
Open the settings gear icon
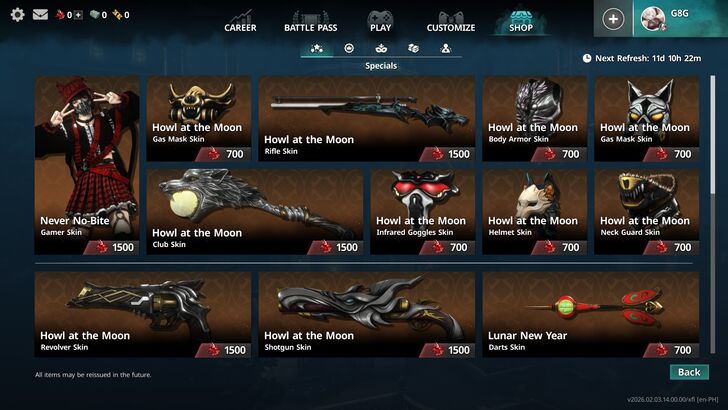tap(18, 15)
